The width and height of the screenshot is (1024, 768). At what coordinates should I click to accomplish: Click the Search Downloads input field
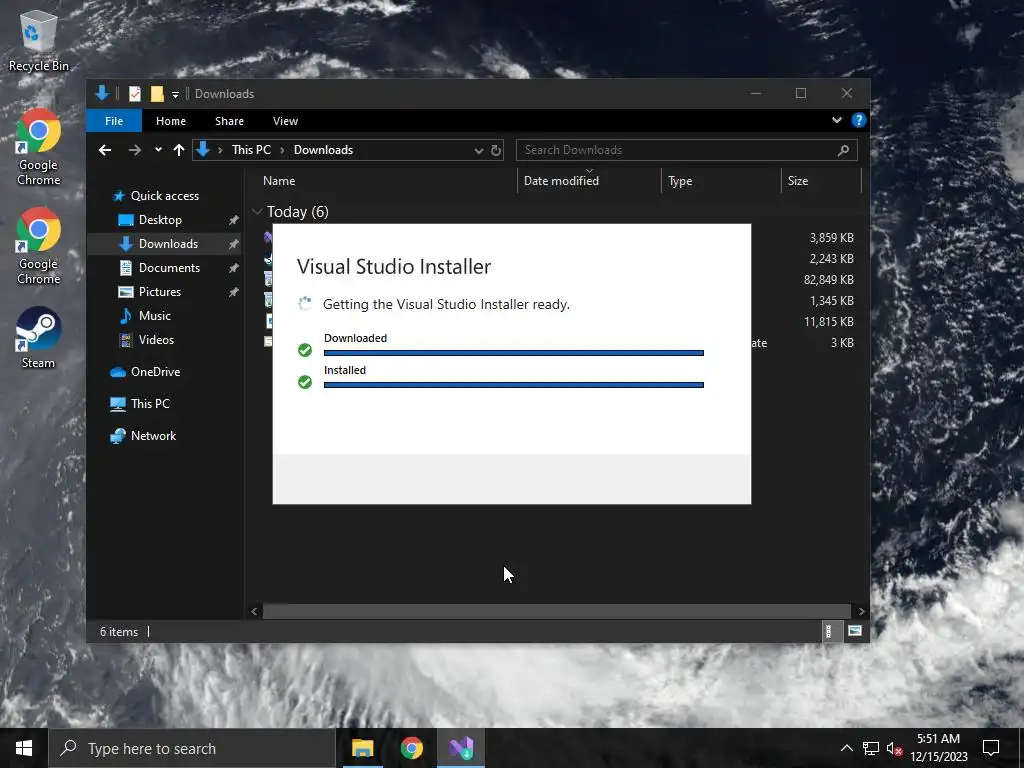pos(686,150)
